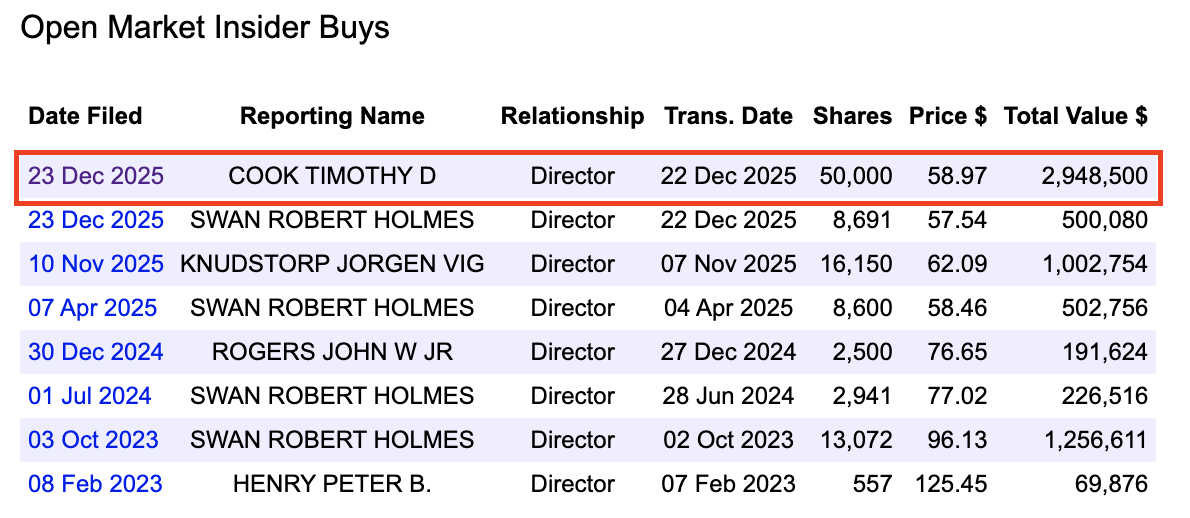Click the Open Market Insider Buys heading

coord(205,28)
